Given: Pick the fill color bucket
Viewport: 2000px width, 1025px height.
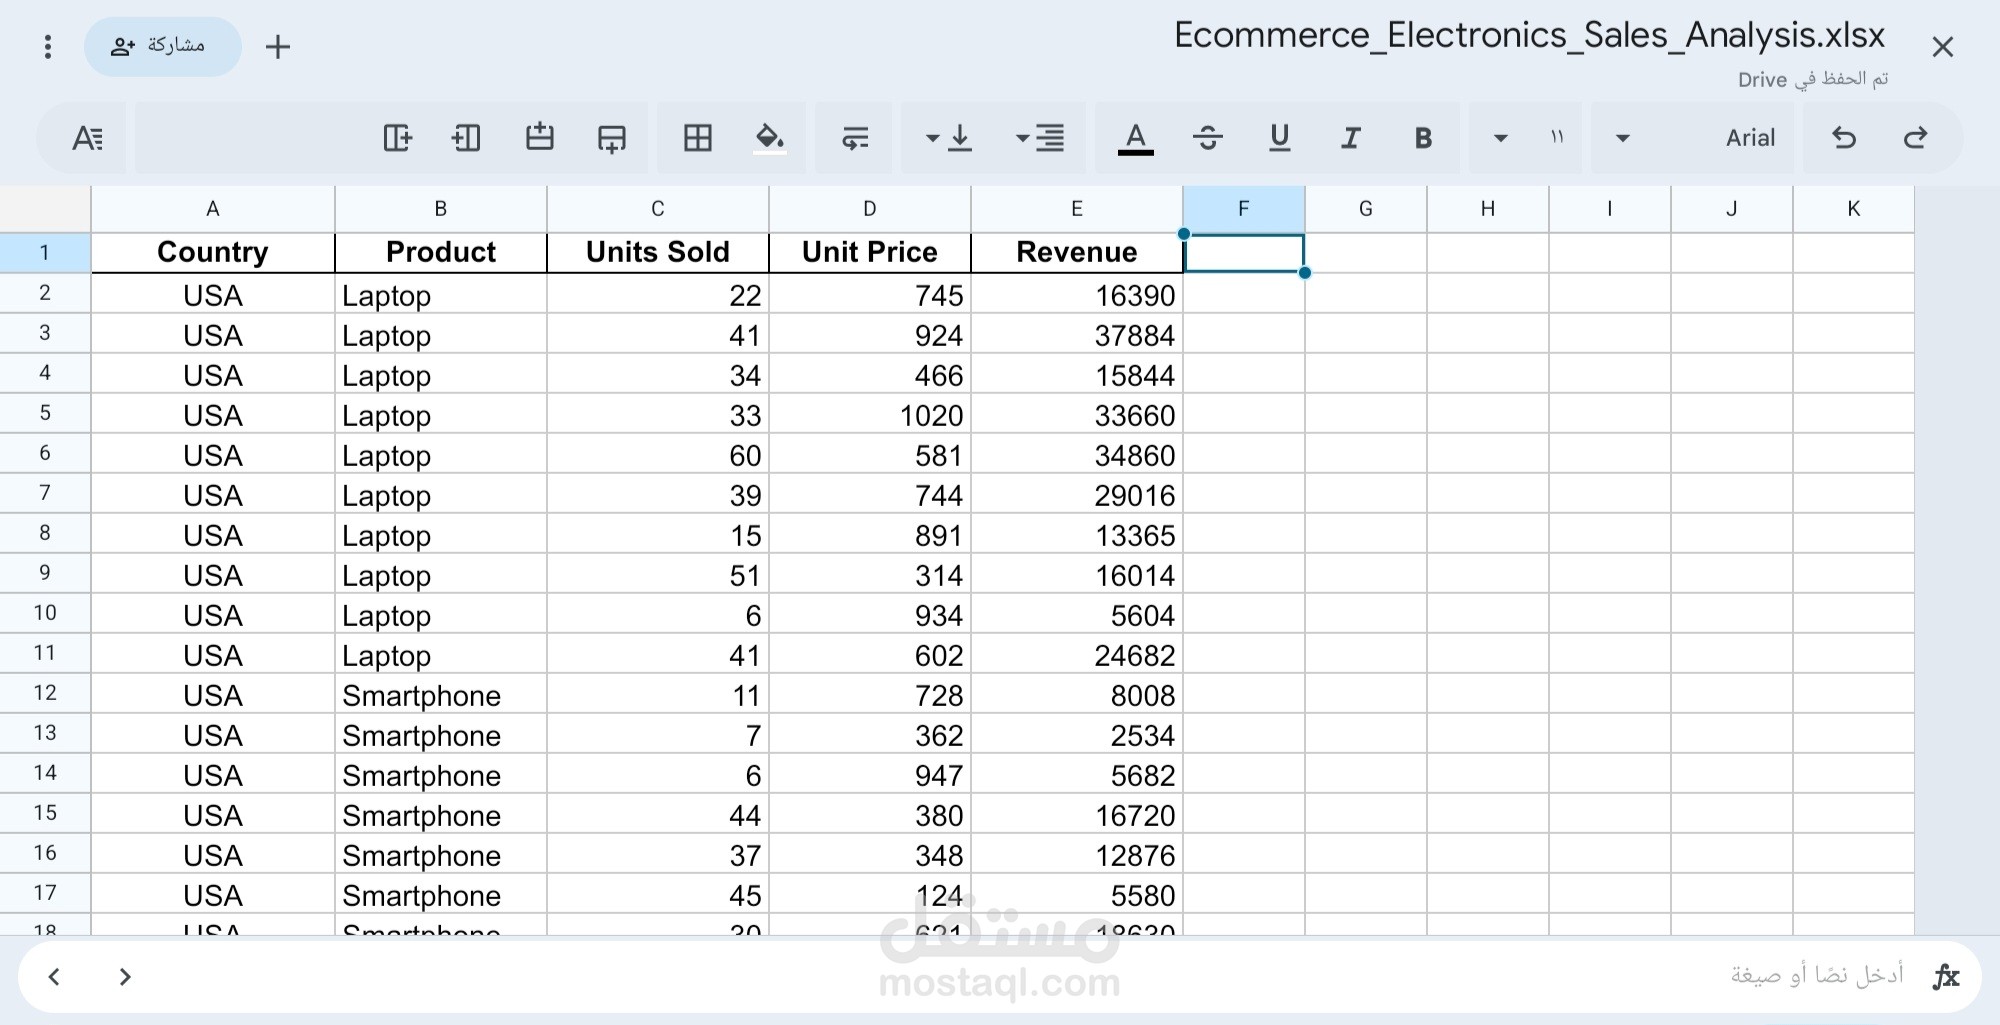Looking at the screenshot, I should 770,138.
